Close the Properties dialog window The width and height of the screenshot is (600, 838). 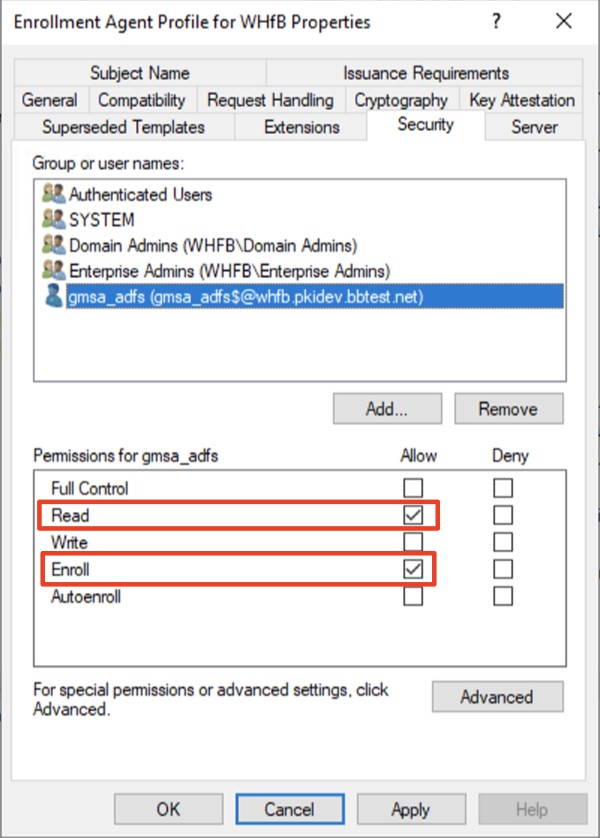click(563, 22)
